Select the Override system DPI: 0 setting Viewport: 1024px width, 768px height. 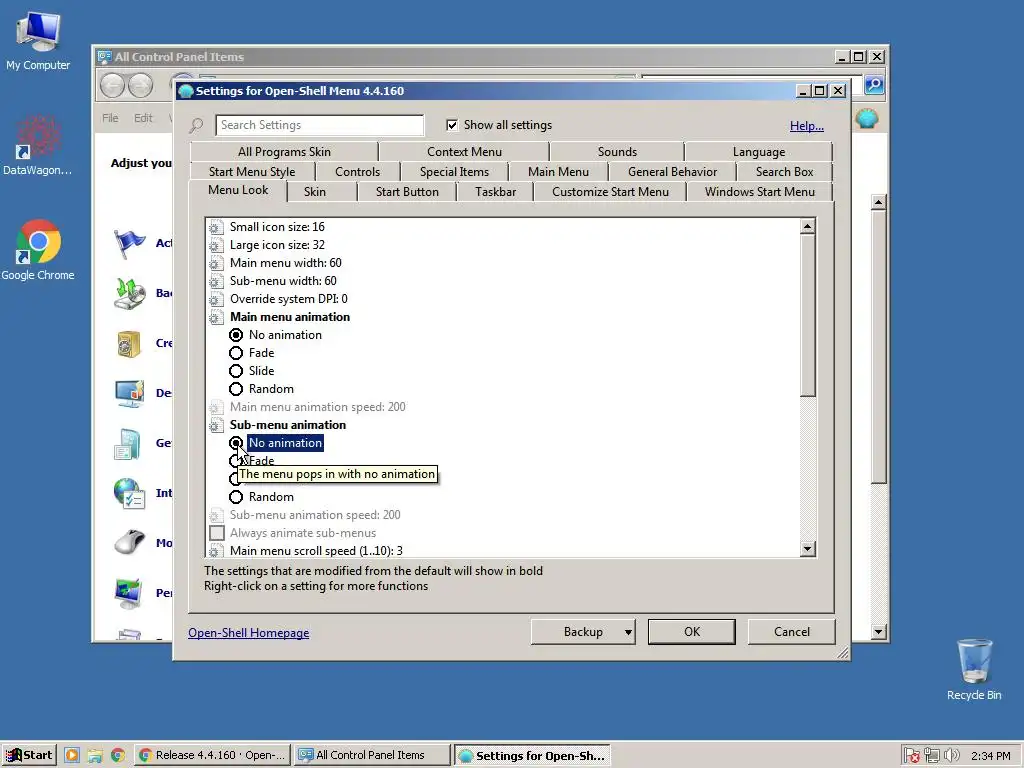(289, 298)
